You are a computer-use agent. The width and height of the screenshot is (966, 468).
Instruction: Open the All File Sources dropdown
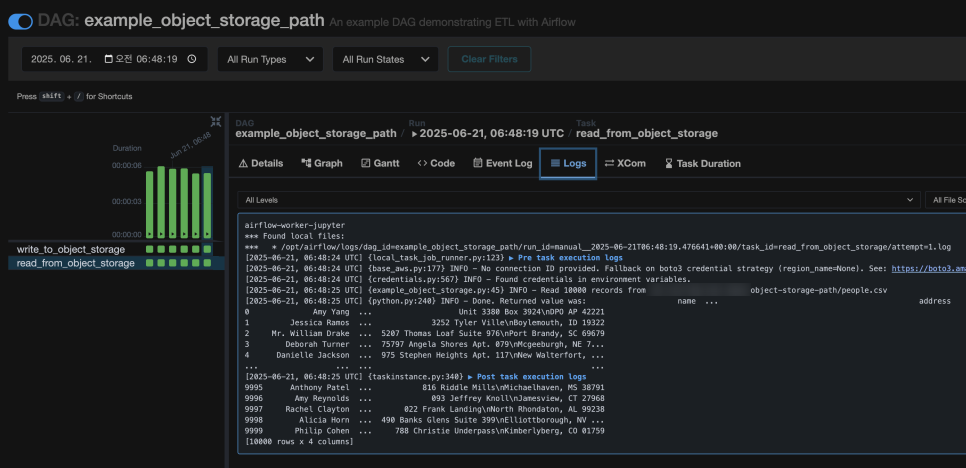pyautogui.click(x=946, y=200)
